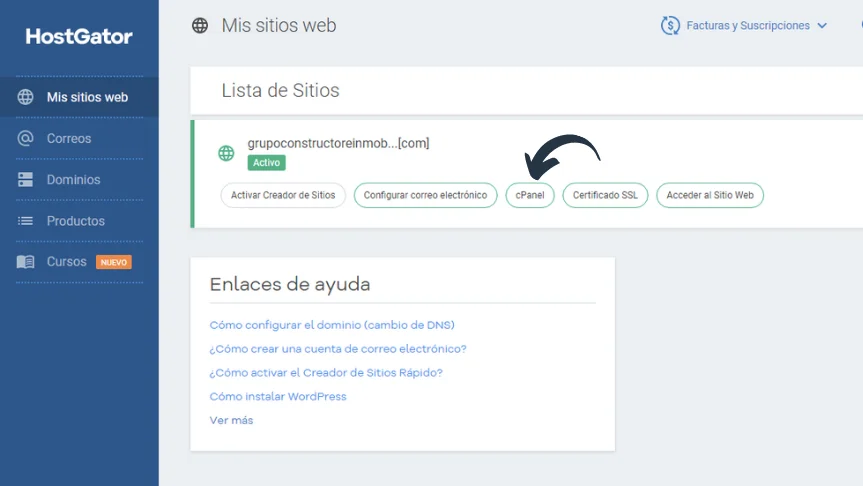Click the Mis sitios web page title
The image size is (863, 486).
pyautogui.click(x=279, y=25)
